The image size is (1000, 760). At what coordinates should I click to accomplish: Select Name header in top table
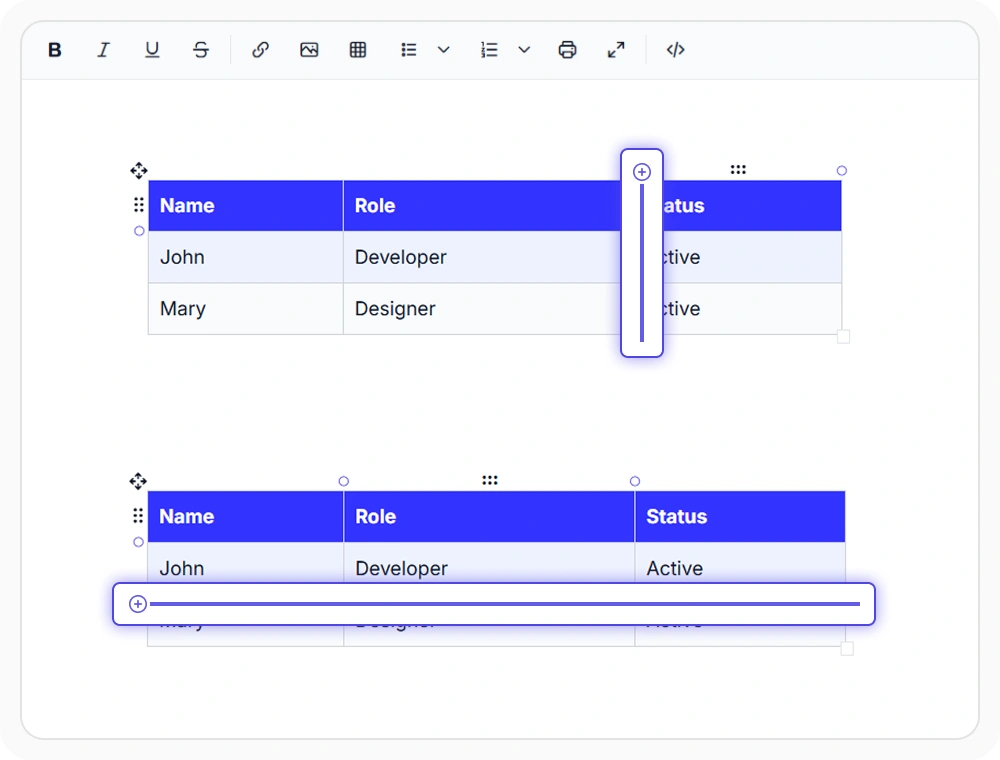pyautogui.click(x=246, y=205)
